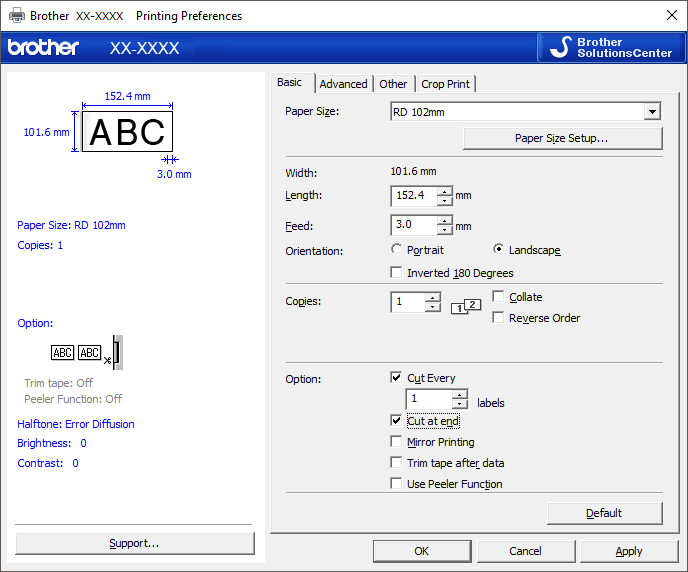Click the "Brightness: 0" summary text
This screenshot has width=688, height=572.
click(52, 443)
